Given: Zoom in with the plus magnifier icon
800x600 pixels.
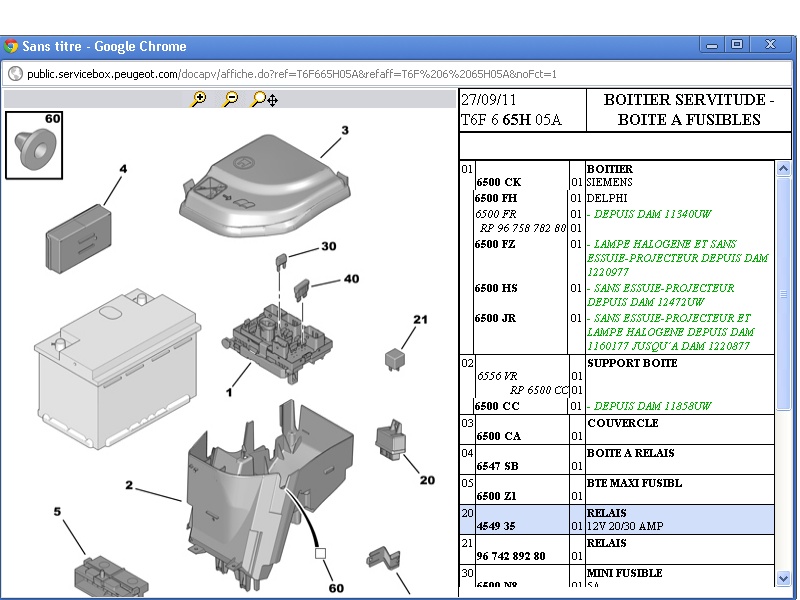Looking at the screenshot, I should click(198, 98).
